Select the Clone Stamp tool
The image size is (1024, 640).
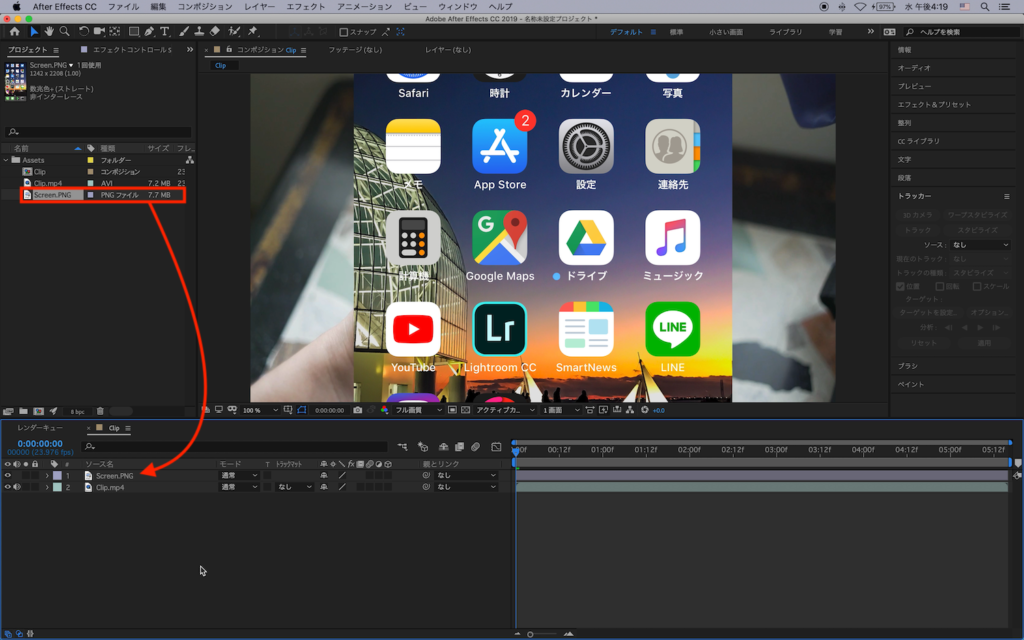200,32
